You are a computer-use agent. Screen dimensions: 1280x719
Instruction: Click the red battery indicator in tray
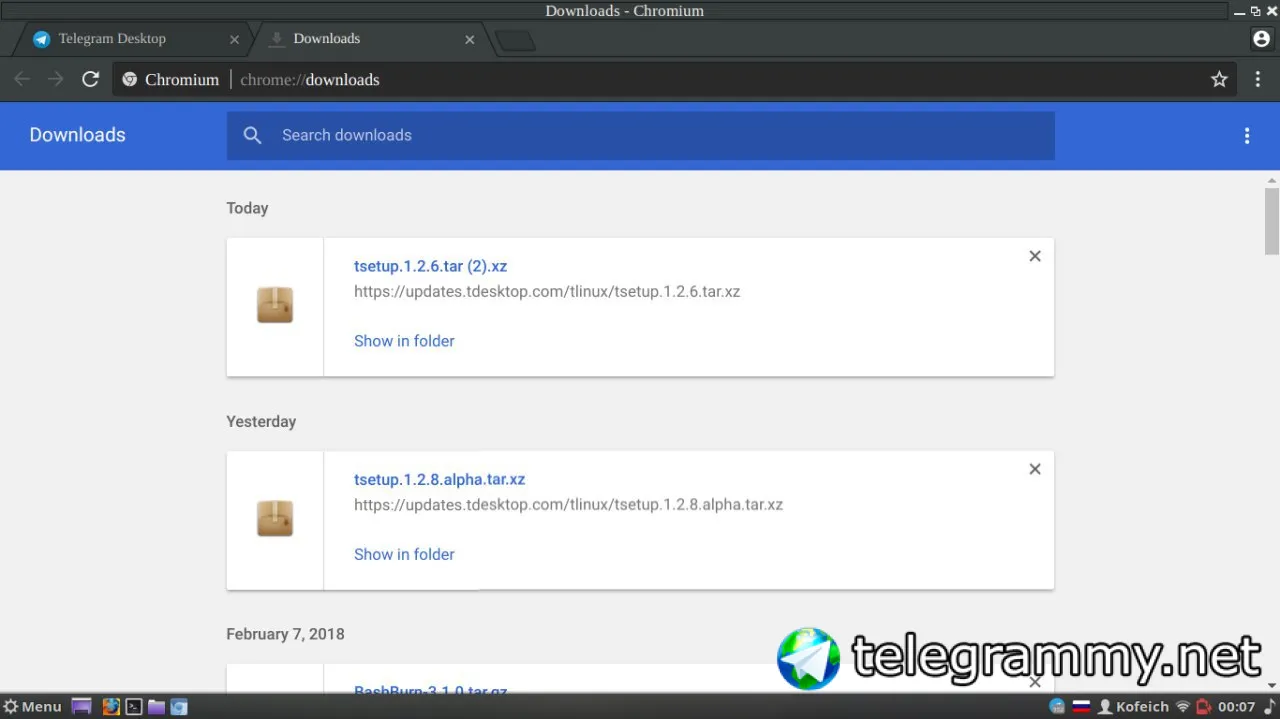pos(1204,706)
